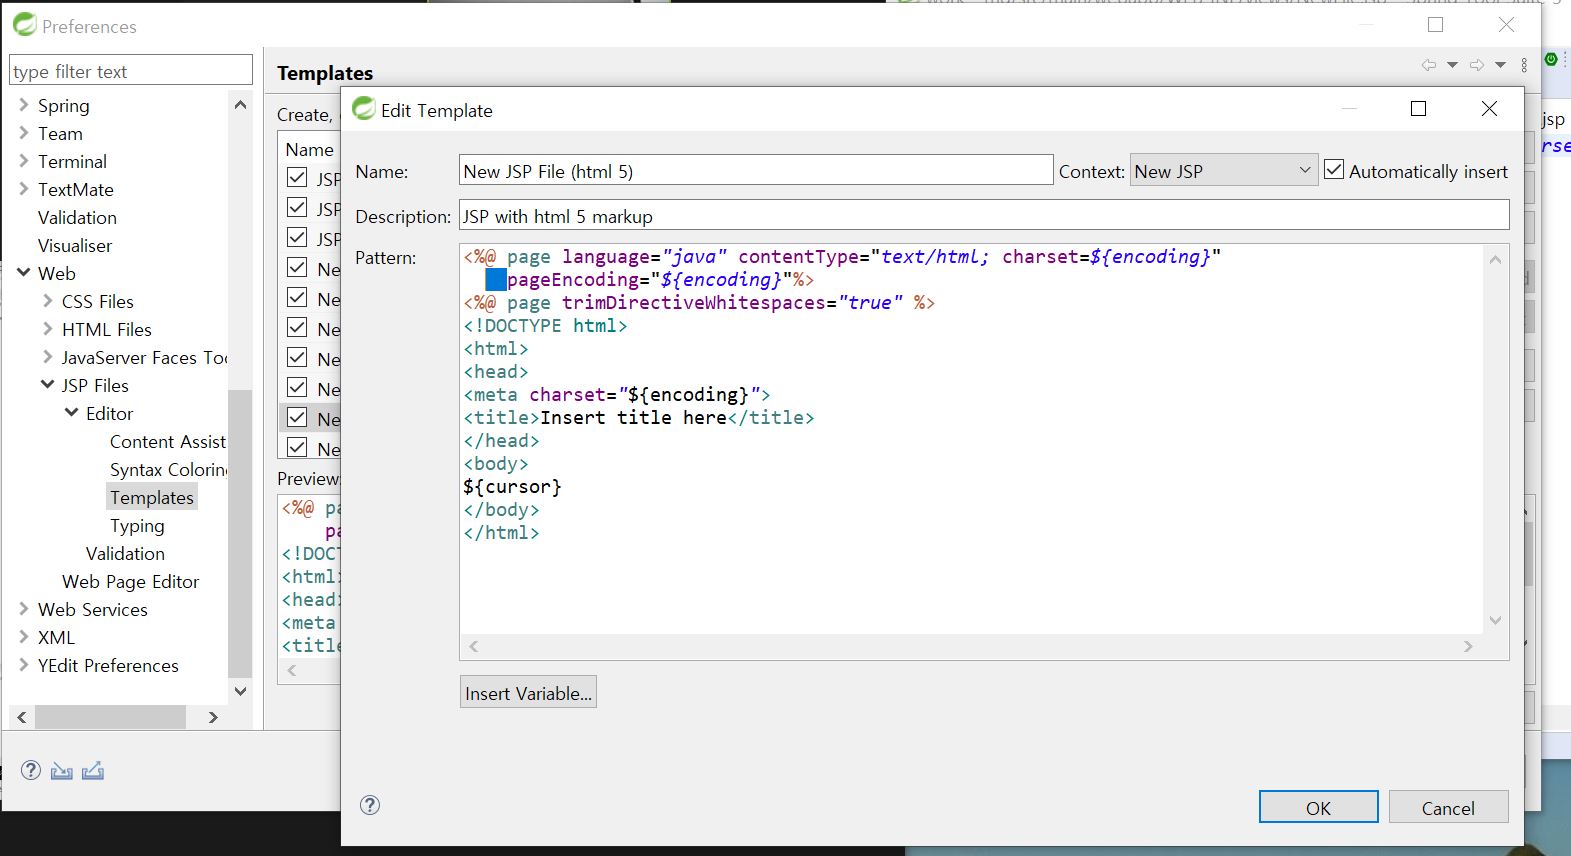Screen dimensions: 1571x856
Task: Click preferences tree scroll down arrow
Action: [240, 691]
